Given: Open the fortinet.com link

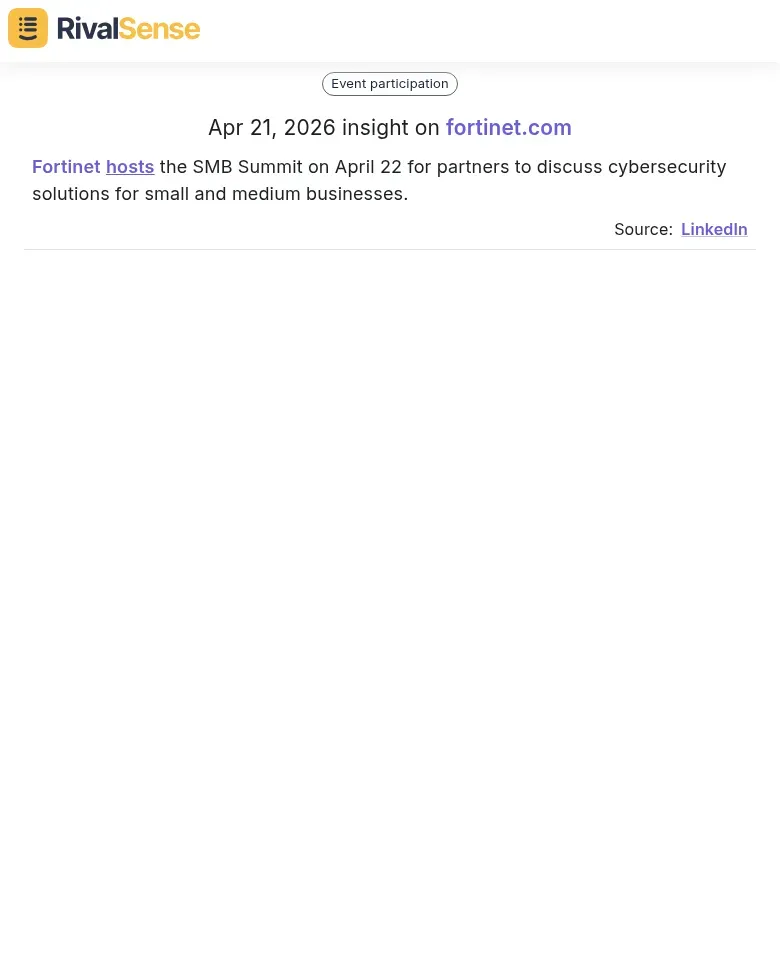Looking at the screenshot, I should click(508, 127).
